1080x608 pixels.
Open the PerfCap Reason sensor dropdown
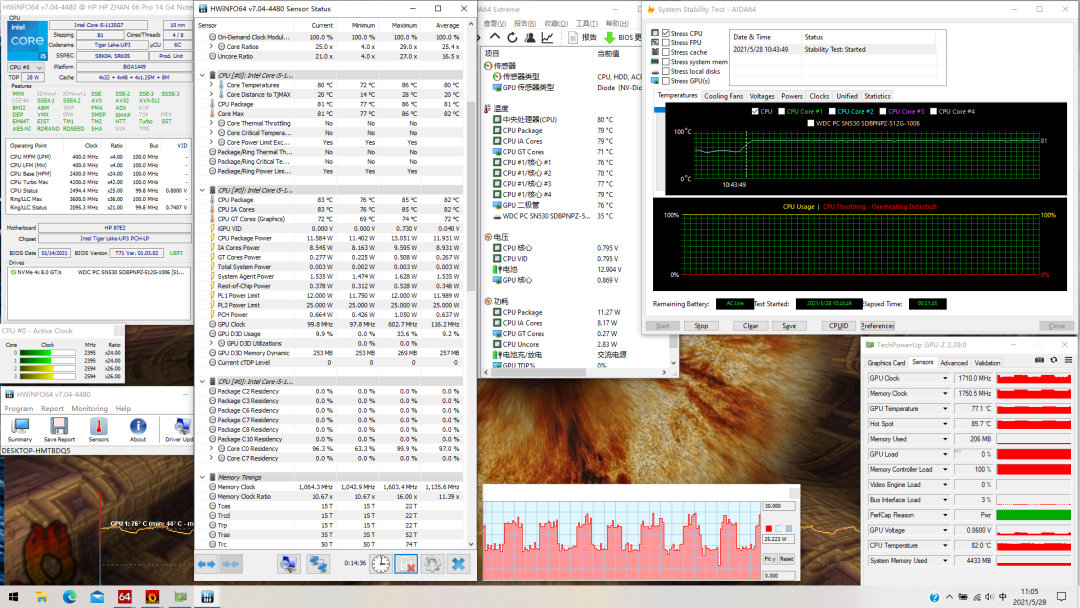pos(945,515)
